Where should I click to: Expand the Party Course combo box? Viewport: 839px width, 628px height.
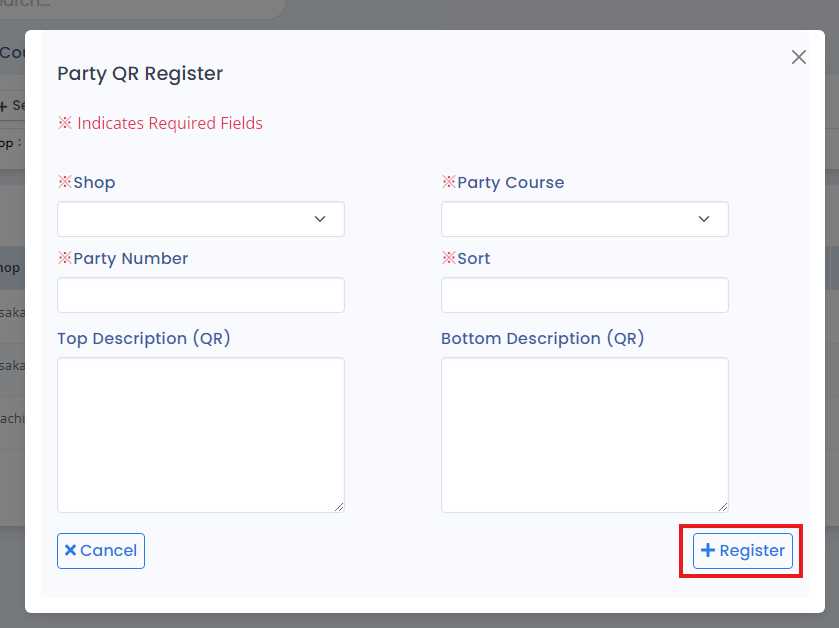click(584, 219)
